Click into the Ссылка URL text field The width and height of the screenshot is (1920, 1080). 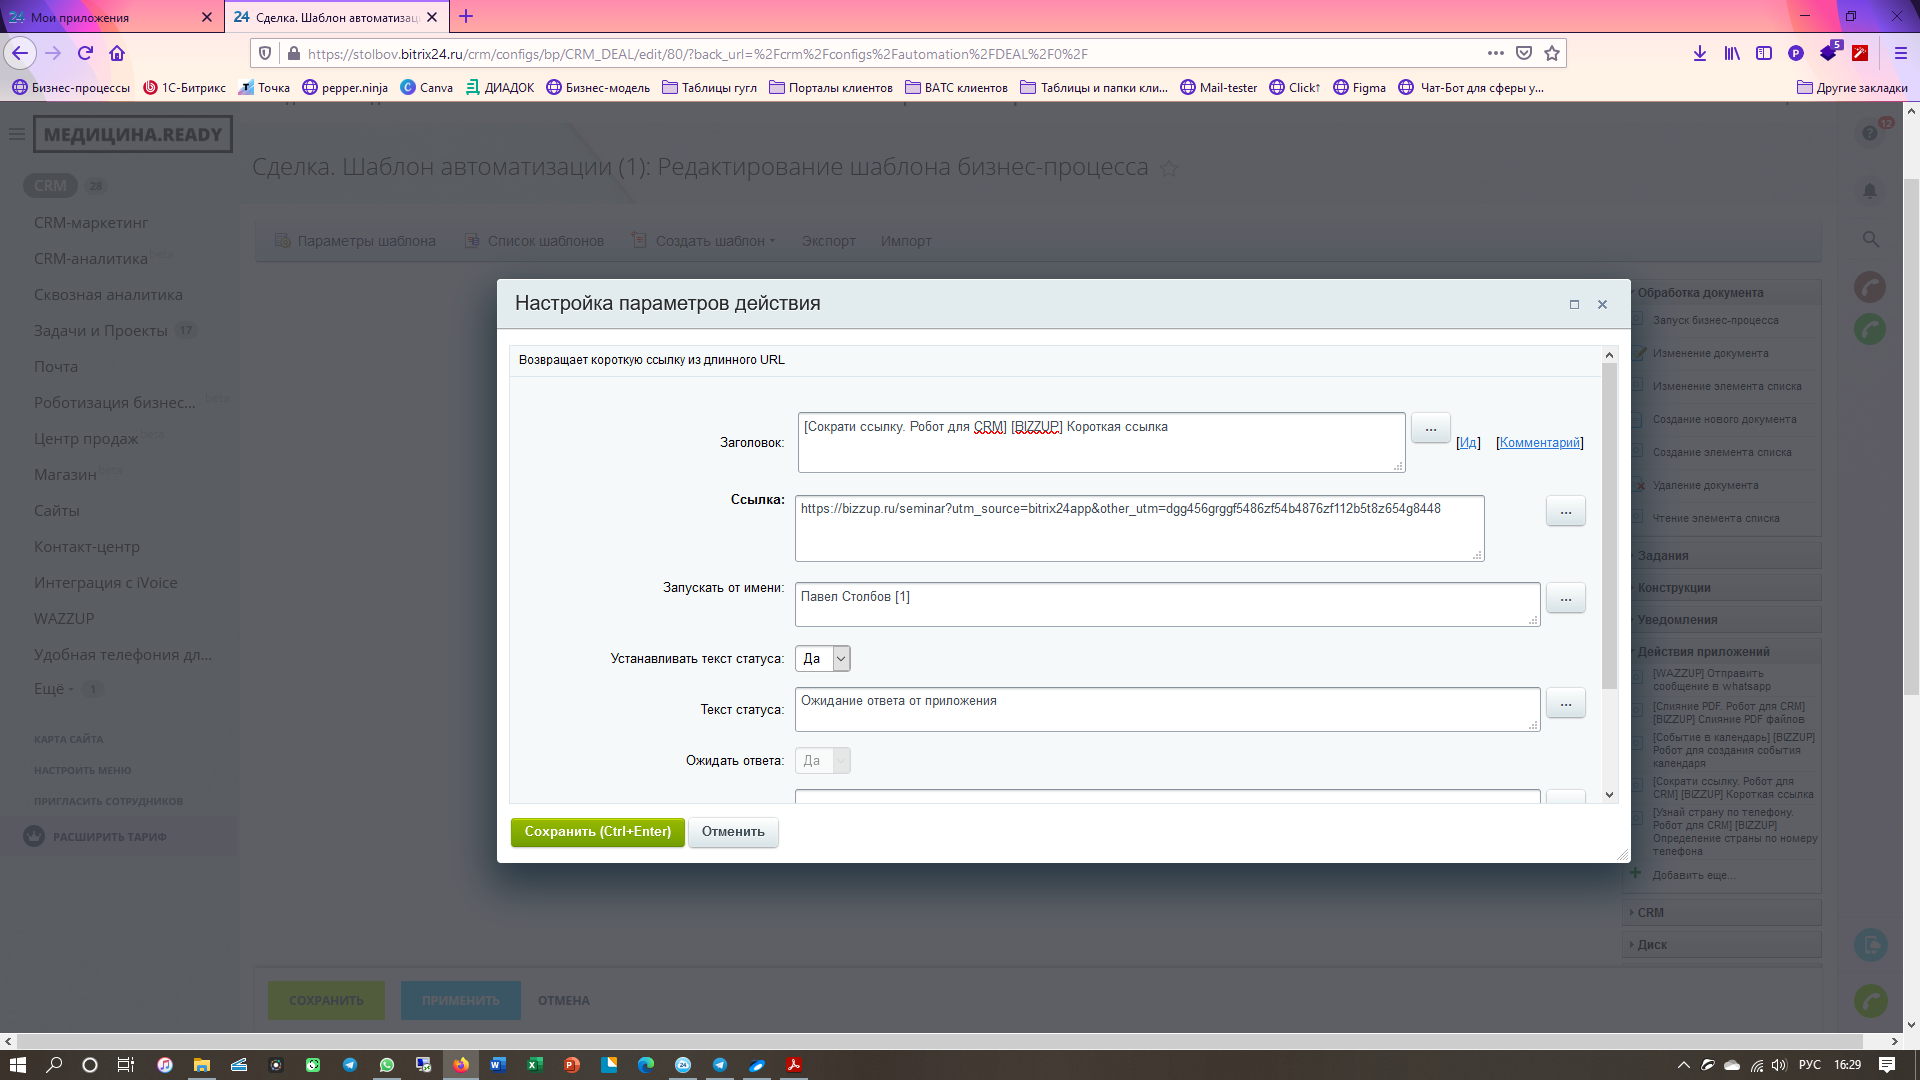point(1138,528)
